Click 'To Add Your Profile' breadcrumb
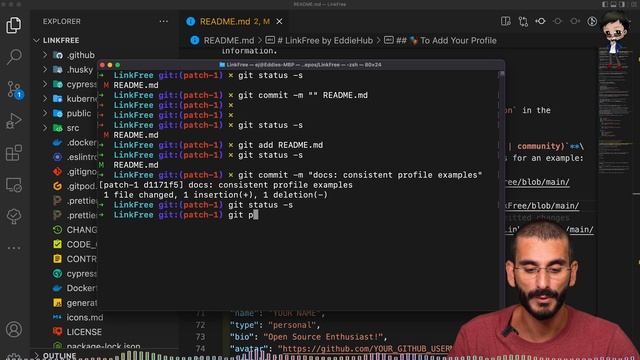 [x=458, y=40]
